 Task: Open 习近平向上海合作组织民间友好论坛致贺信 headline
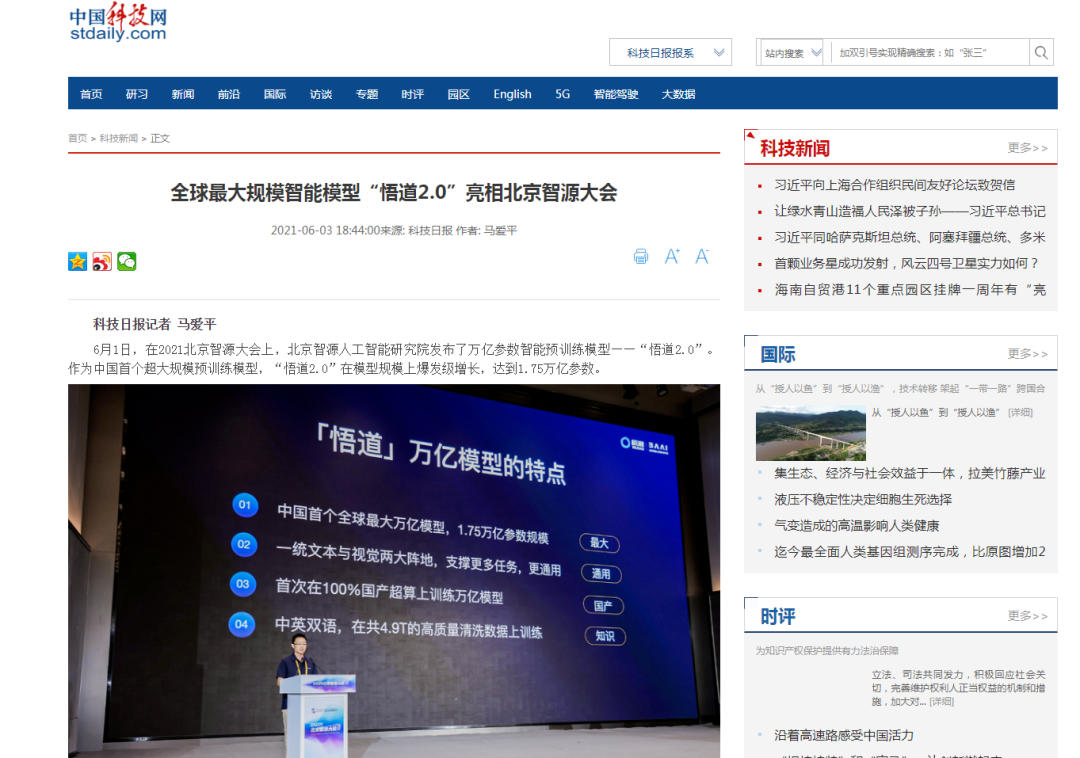[894, 185]
